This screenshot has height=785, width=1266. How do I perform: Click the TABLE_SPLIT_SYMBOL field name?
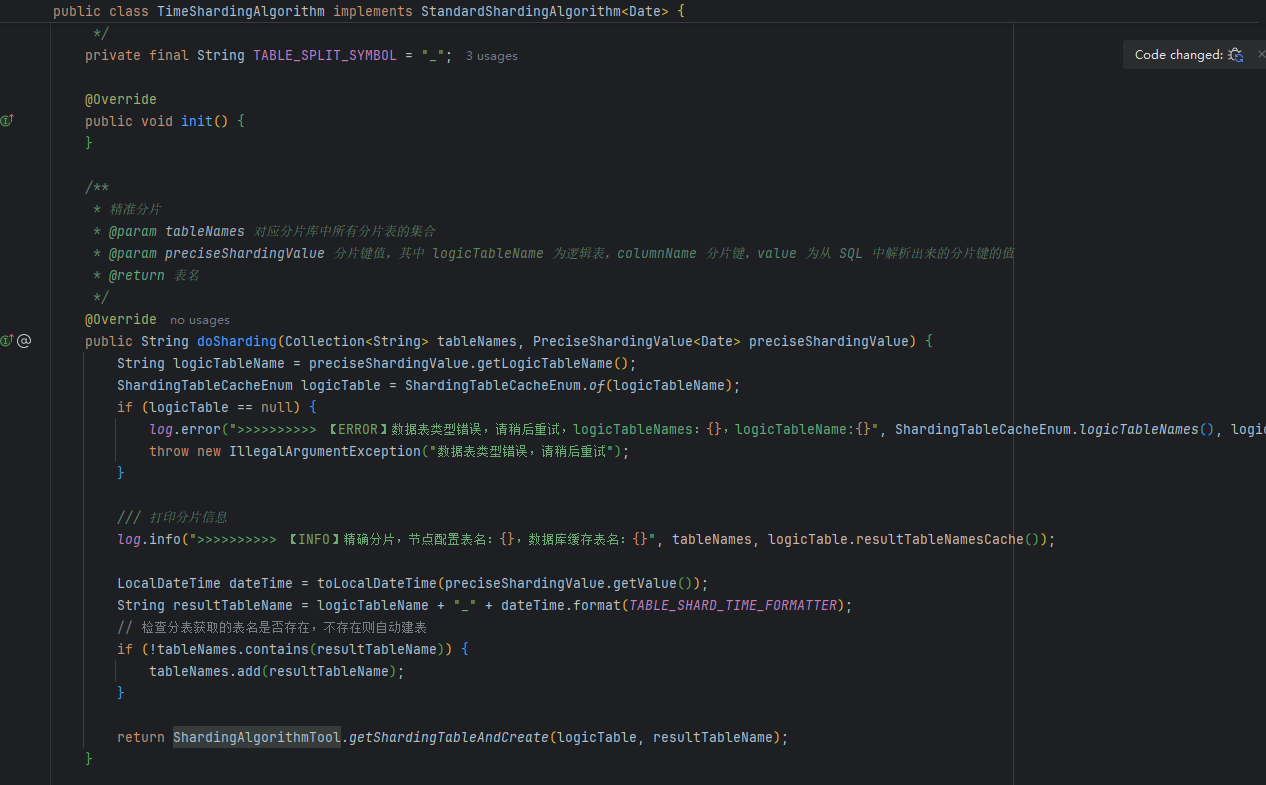[325, 55]
